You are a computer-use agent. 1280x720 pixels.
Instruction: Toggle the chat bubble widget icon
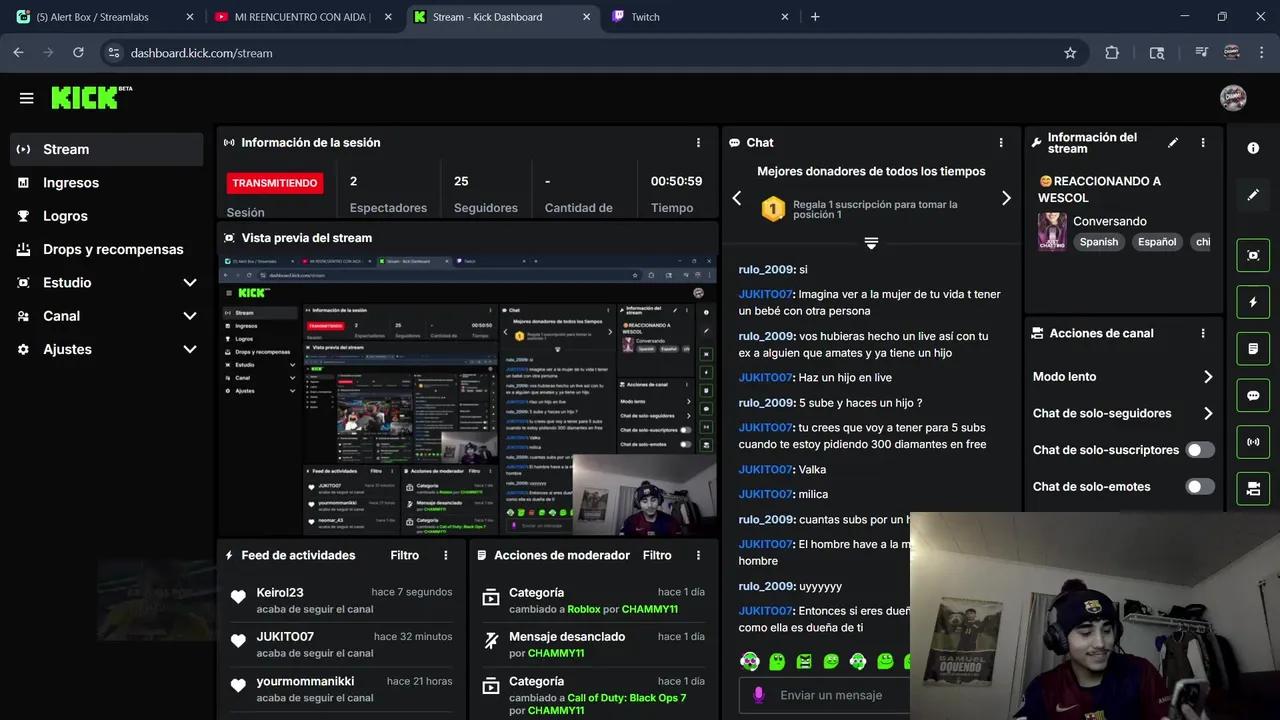(1253, 395)
